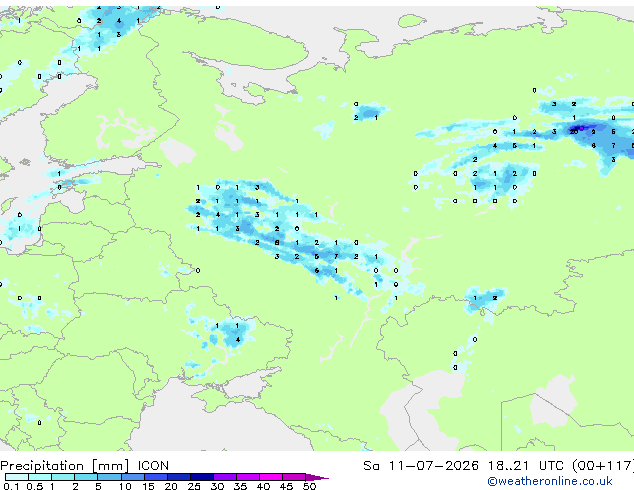Select the 5 to 10 mm legend swatch
Screen dimensions: 634x490
[109, 477]
